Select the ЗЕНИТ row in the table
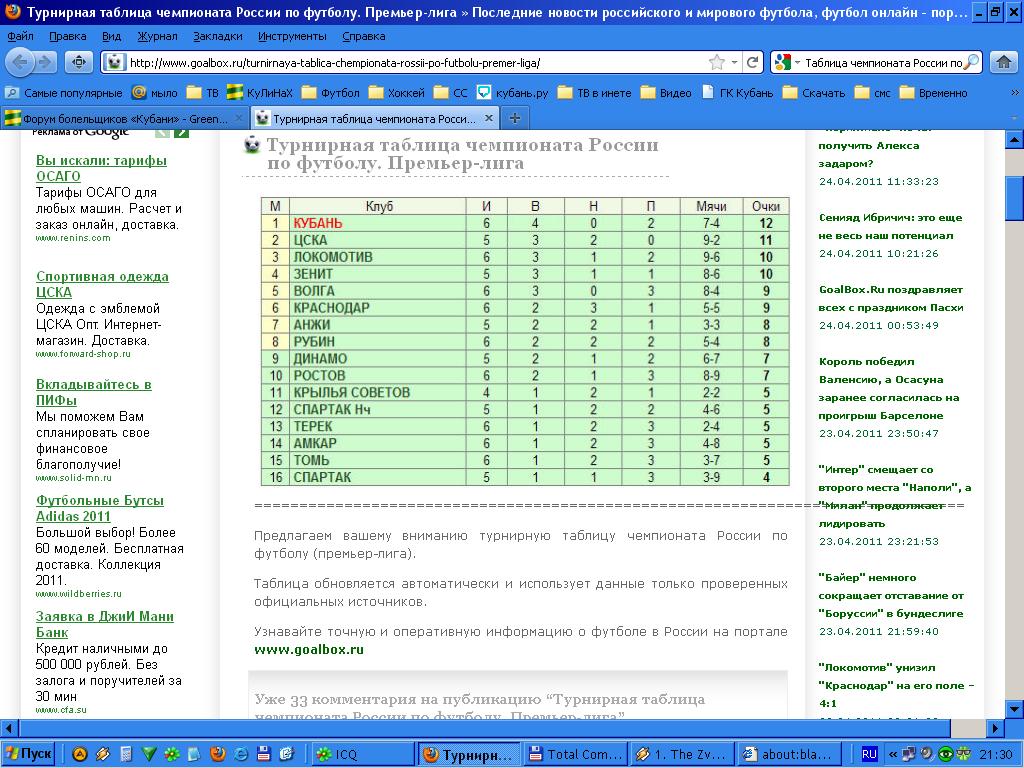 coord(525,274)
